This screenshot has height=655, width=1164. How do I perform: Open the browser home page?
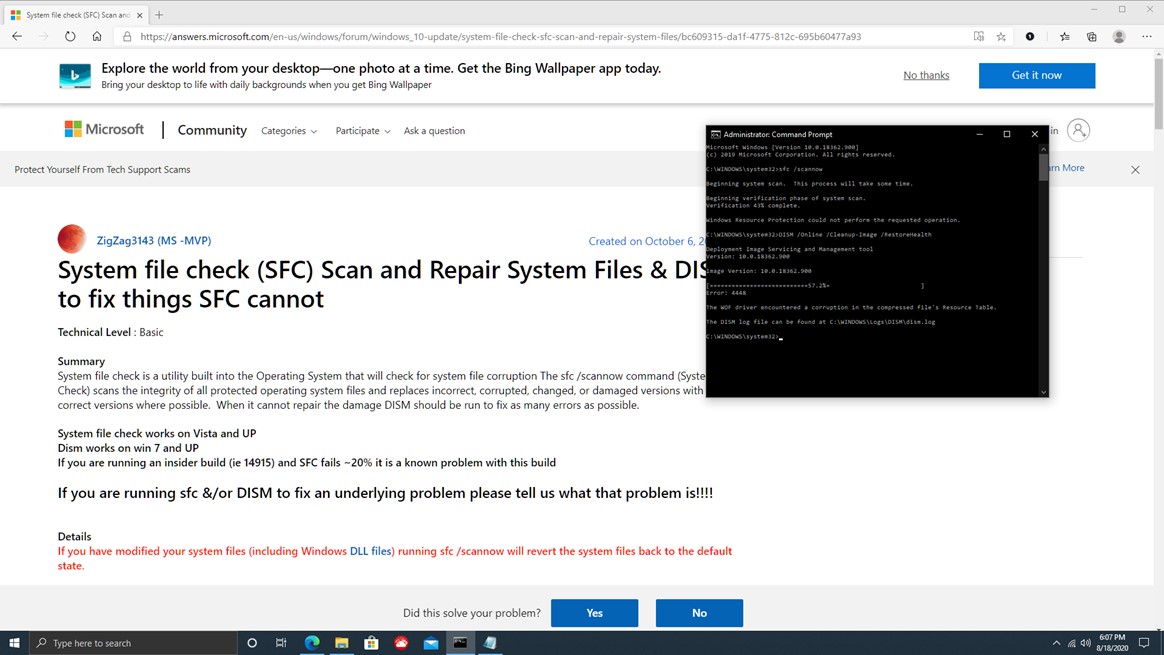click(97, 36)
